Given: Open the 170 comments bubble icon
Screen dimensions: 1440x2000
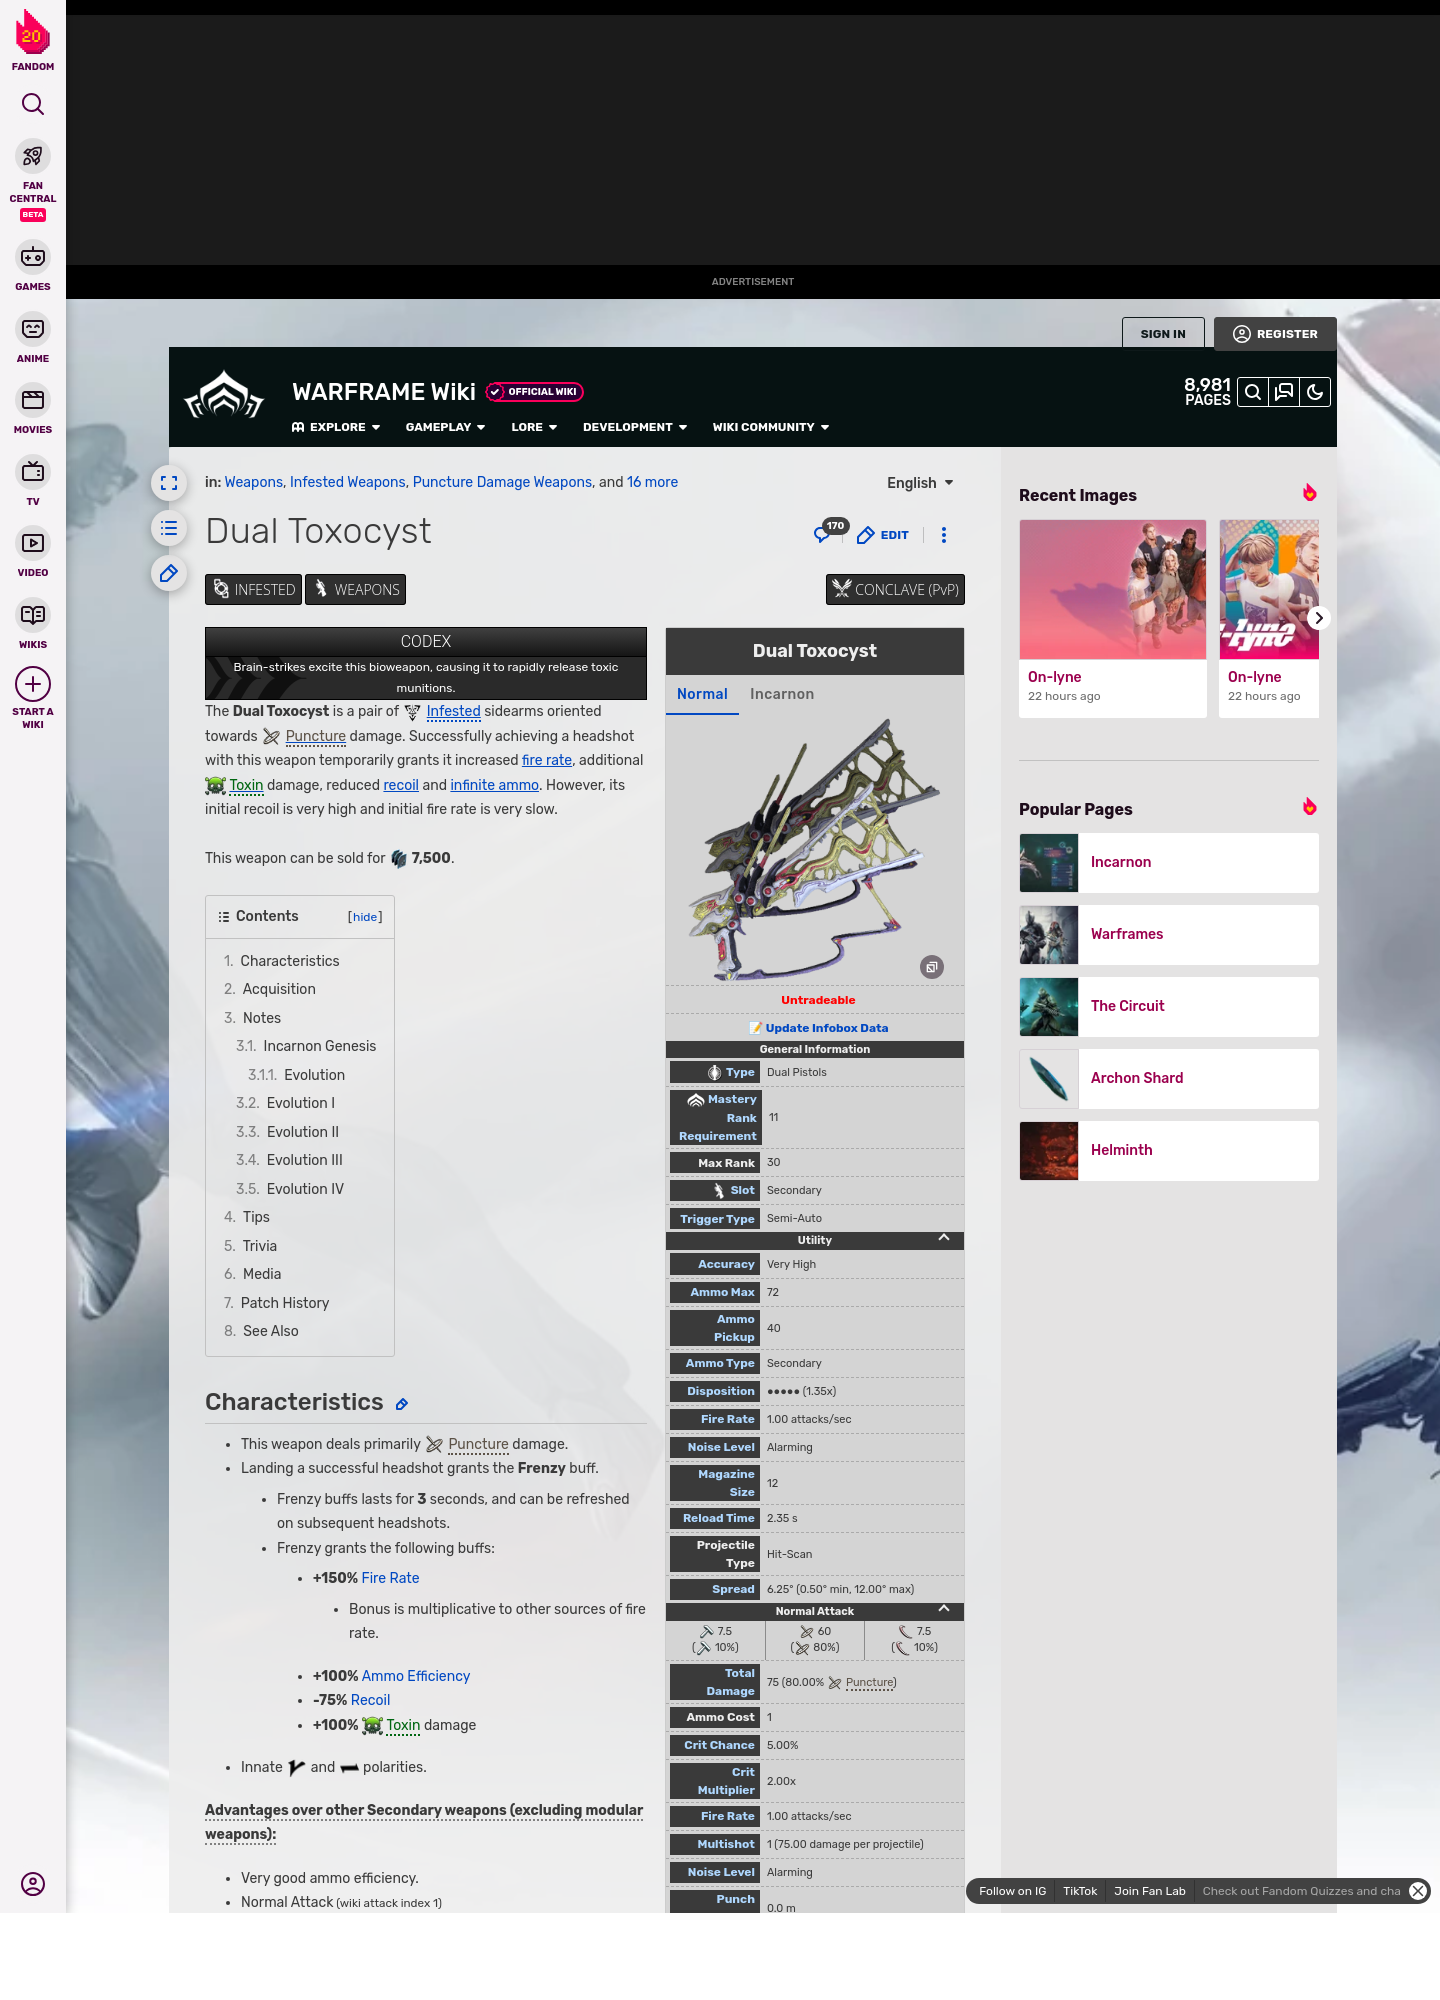Looking at the screenshot, I should (831, 531).
